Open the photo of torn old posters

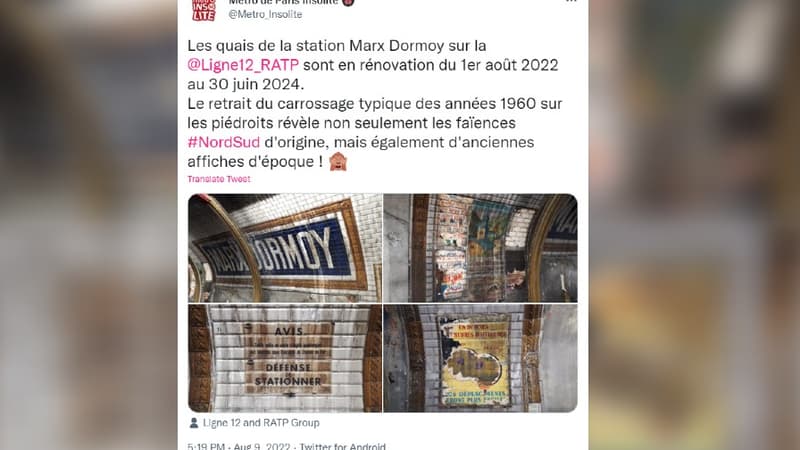[480, 248]
